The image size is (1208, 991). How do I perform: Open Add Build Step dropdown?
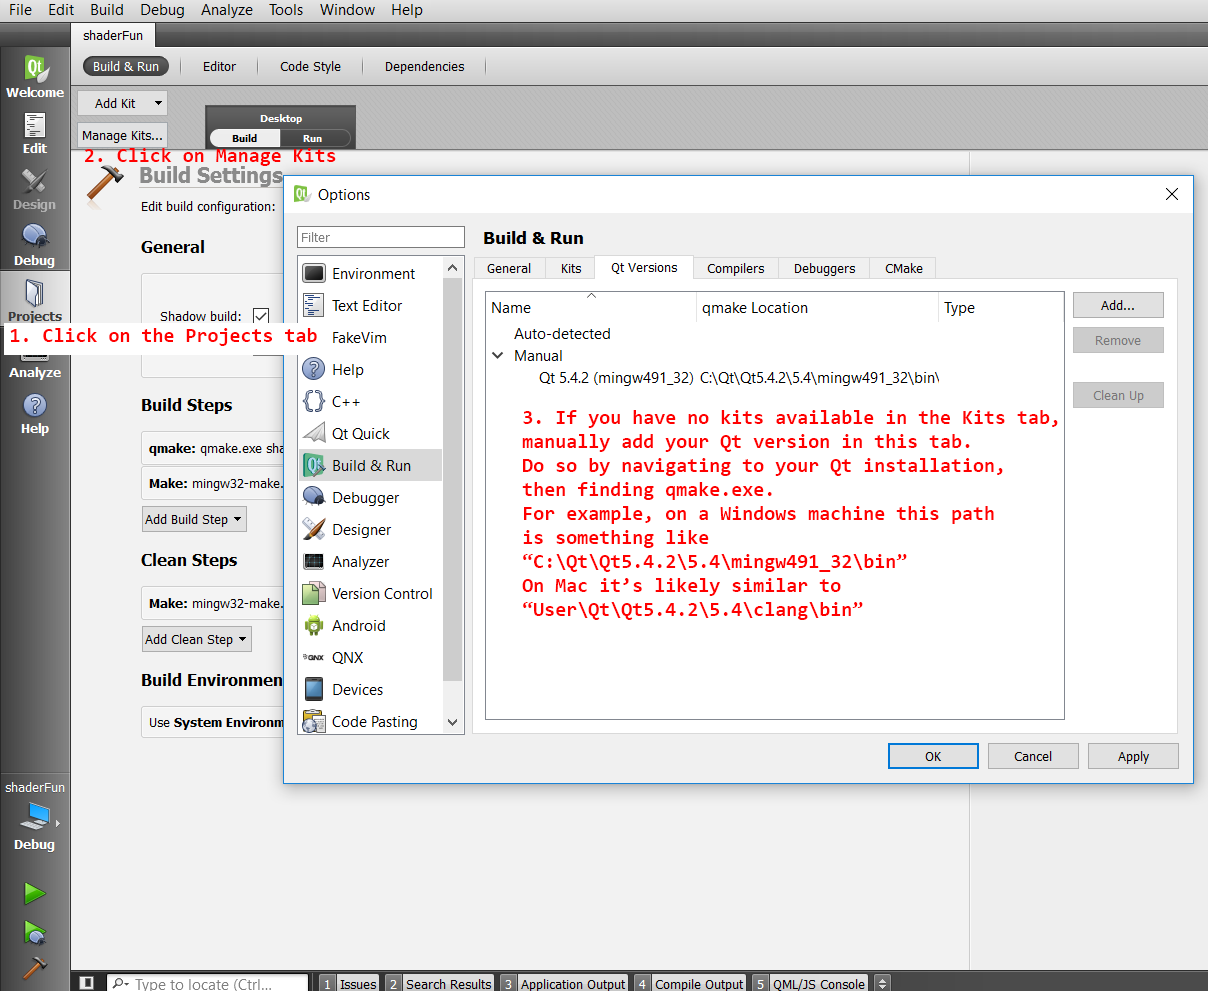click(194, 519)
